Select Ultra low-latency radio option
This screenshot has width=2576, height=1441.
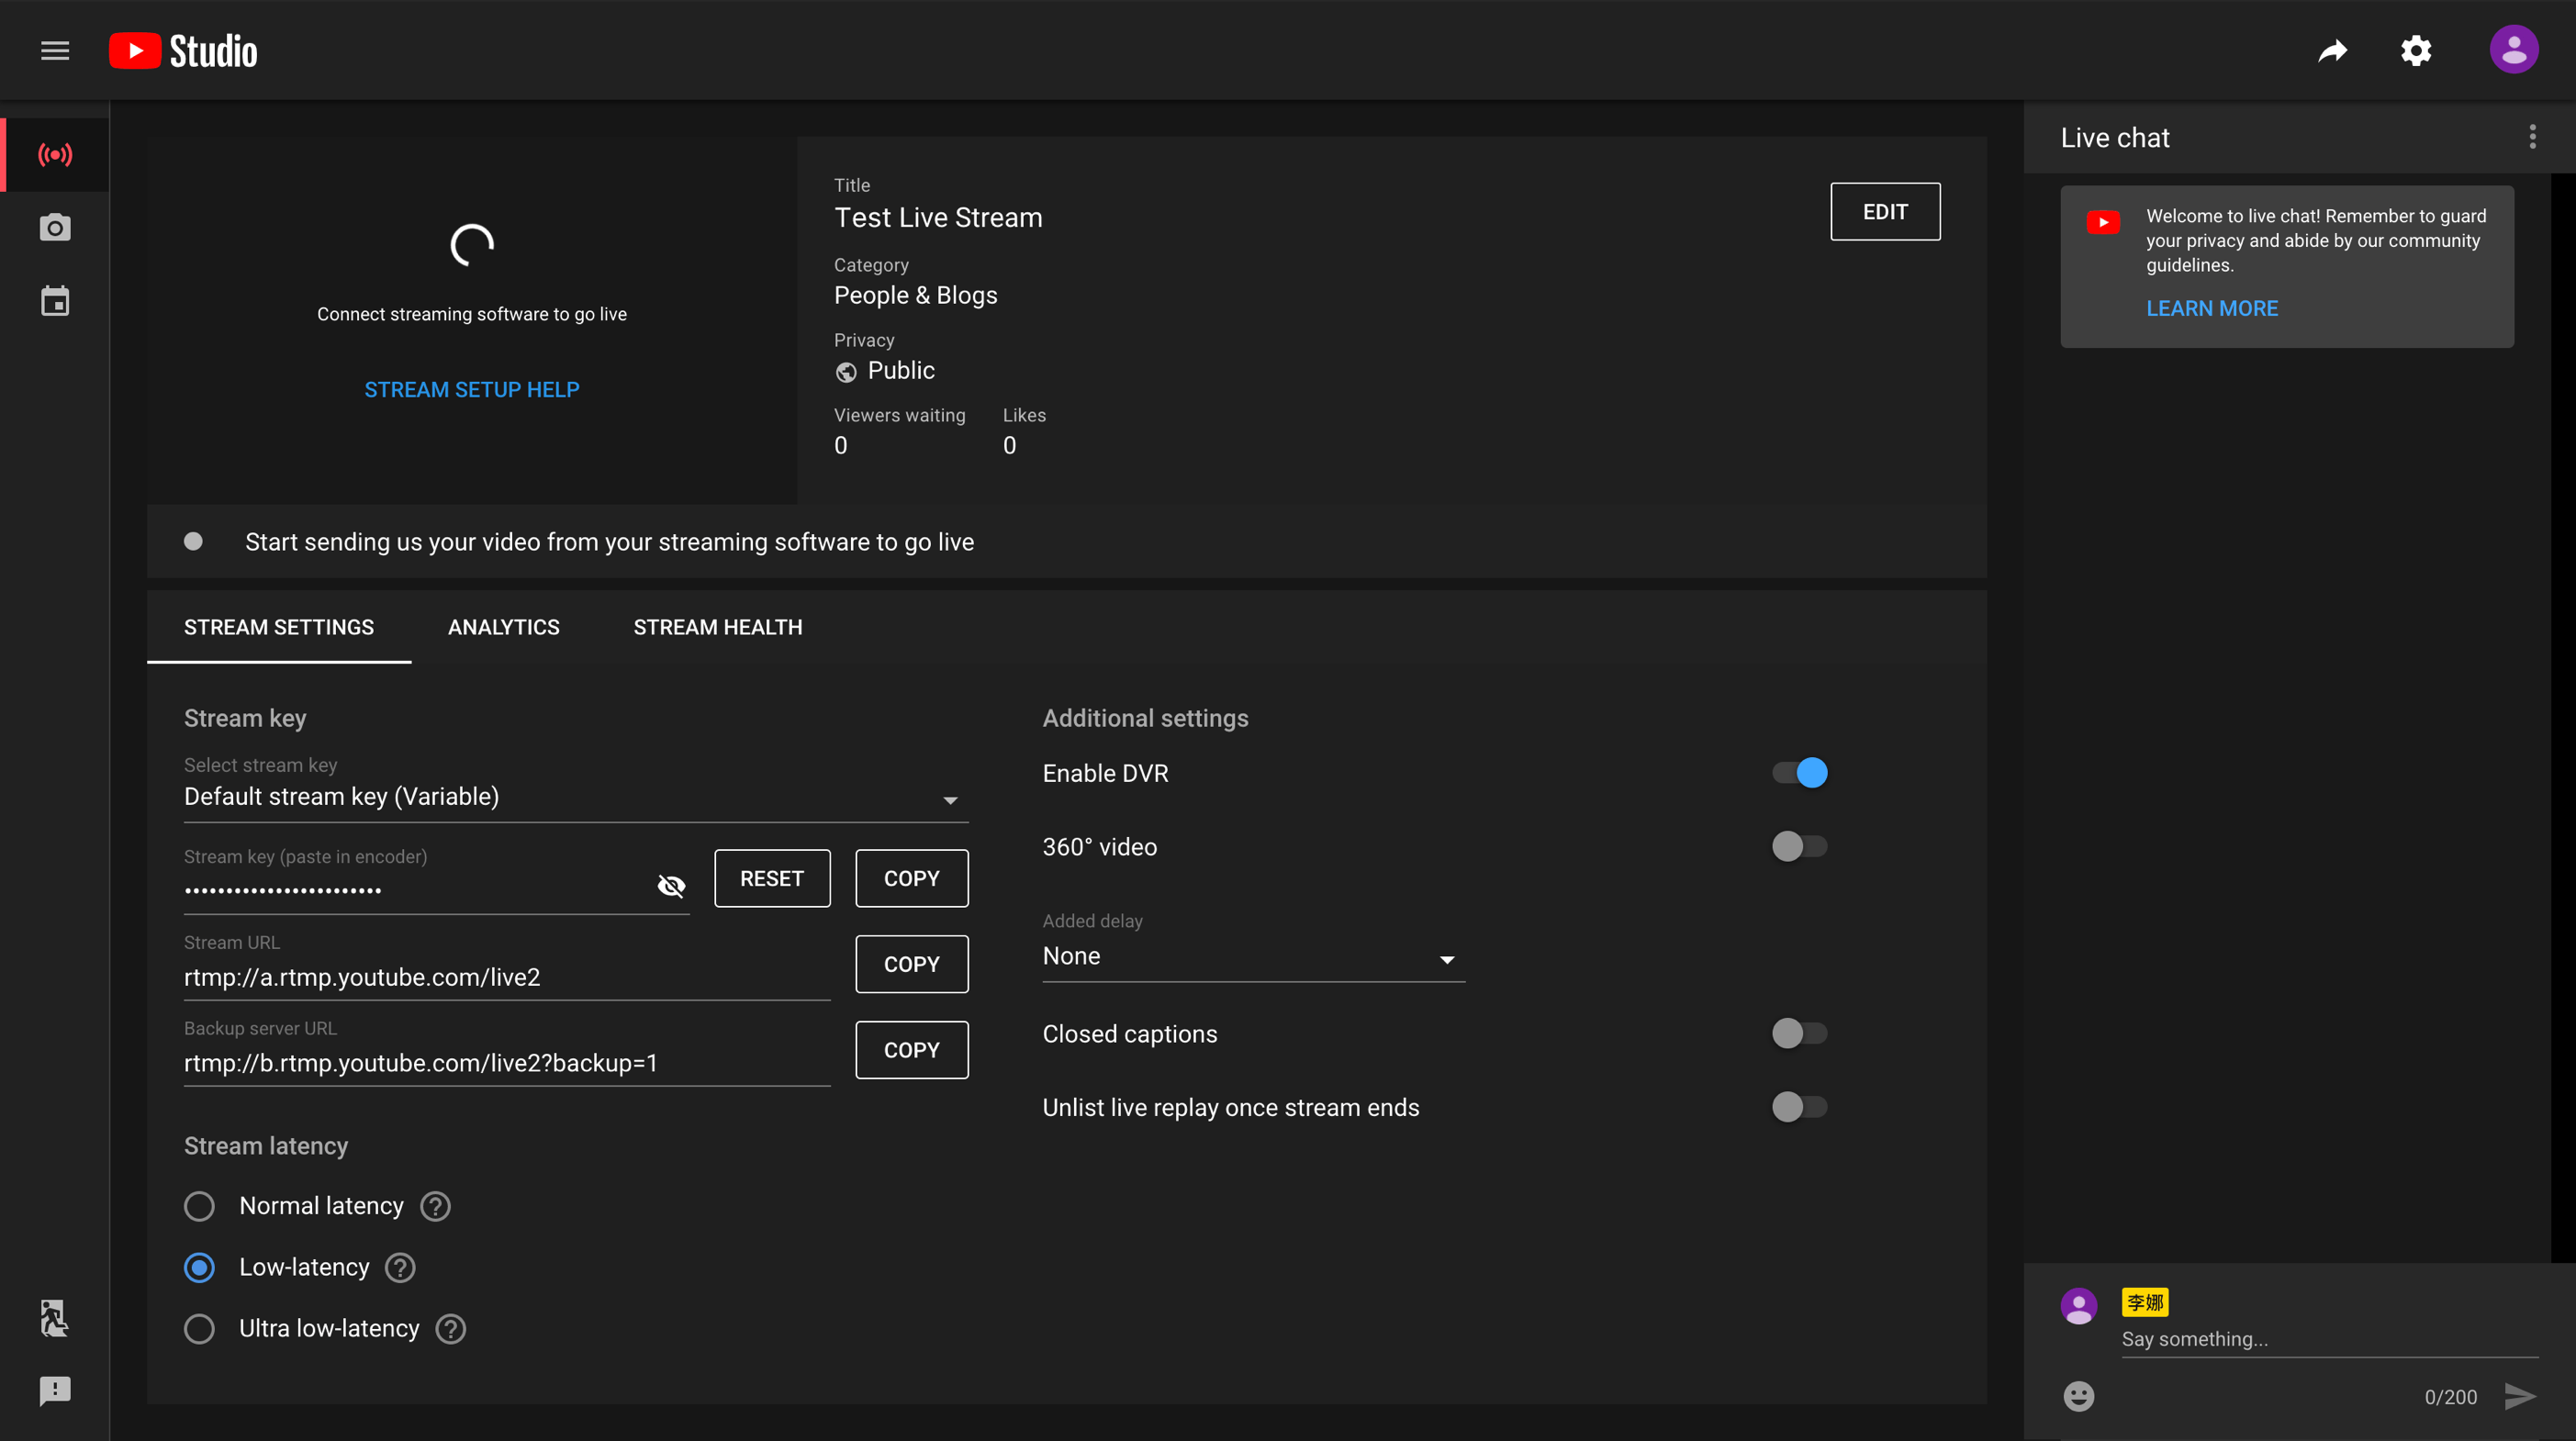point(200,1329)
